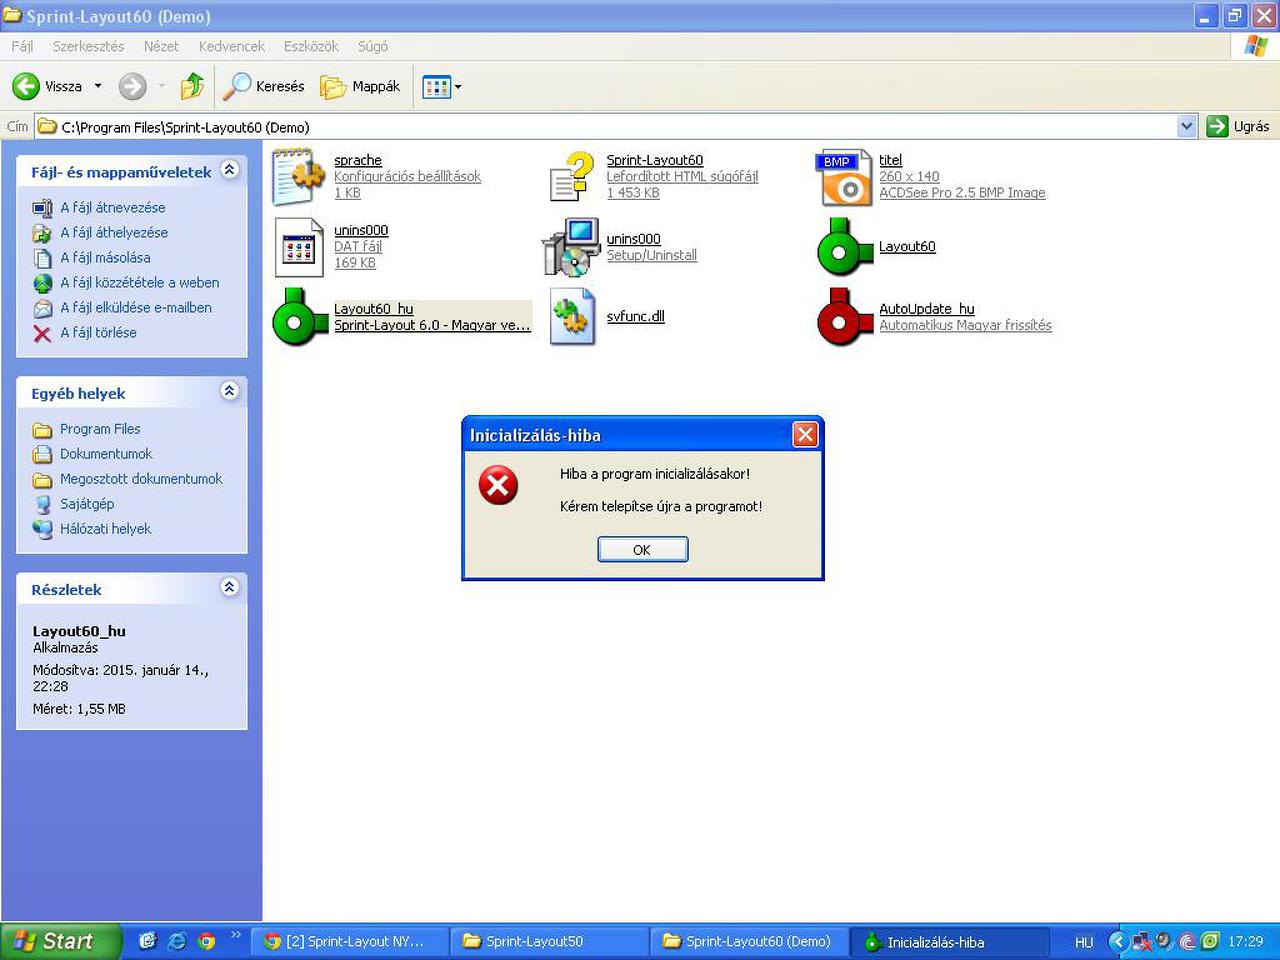Open the views button dropdown arrow
This screenshot has width=1280, height=960.
click(x=458, y=87)
